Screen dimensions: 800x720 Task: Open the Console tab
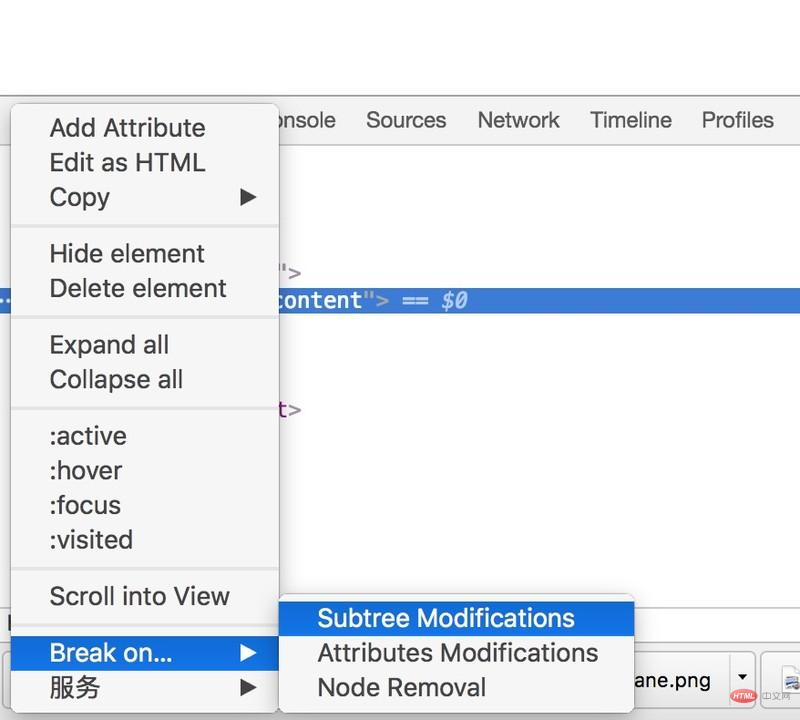(307, 120)
